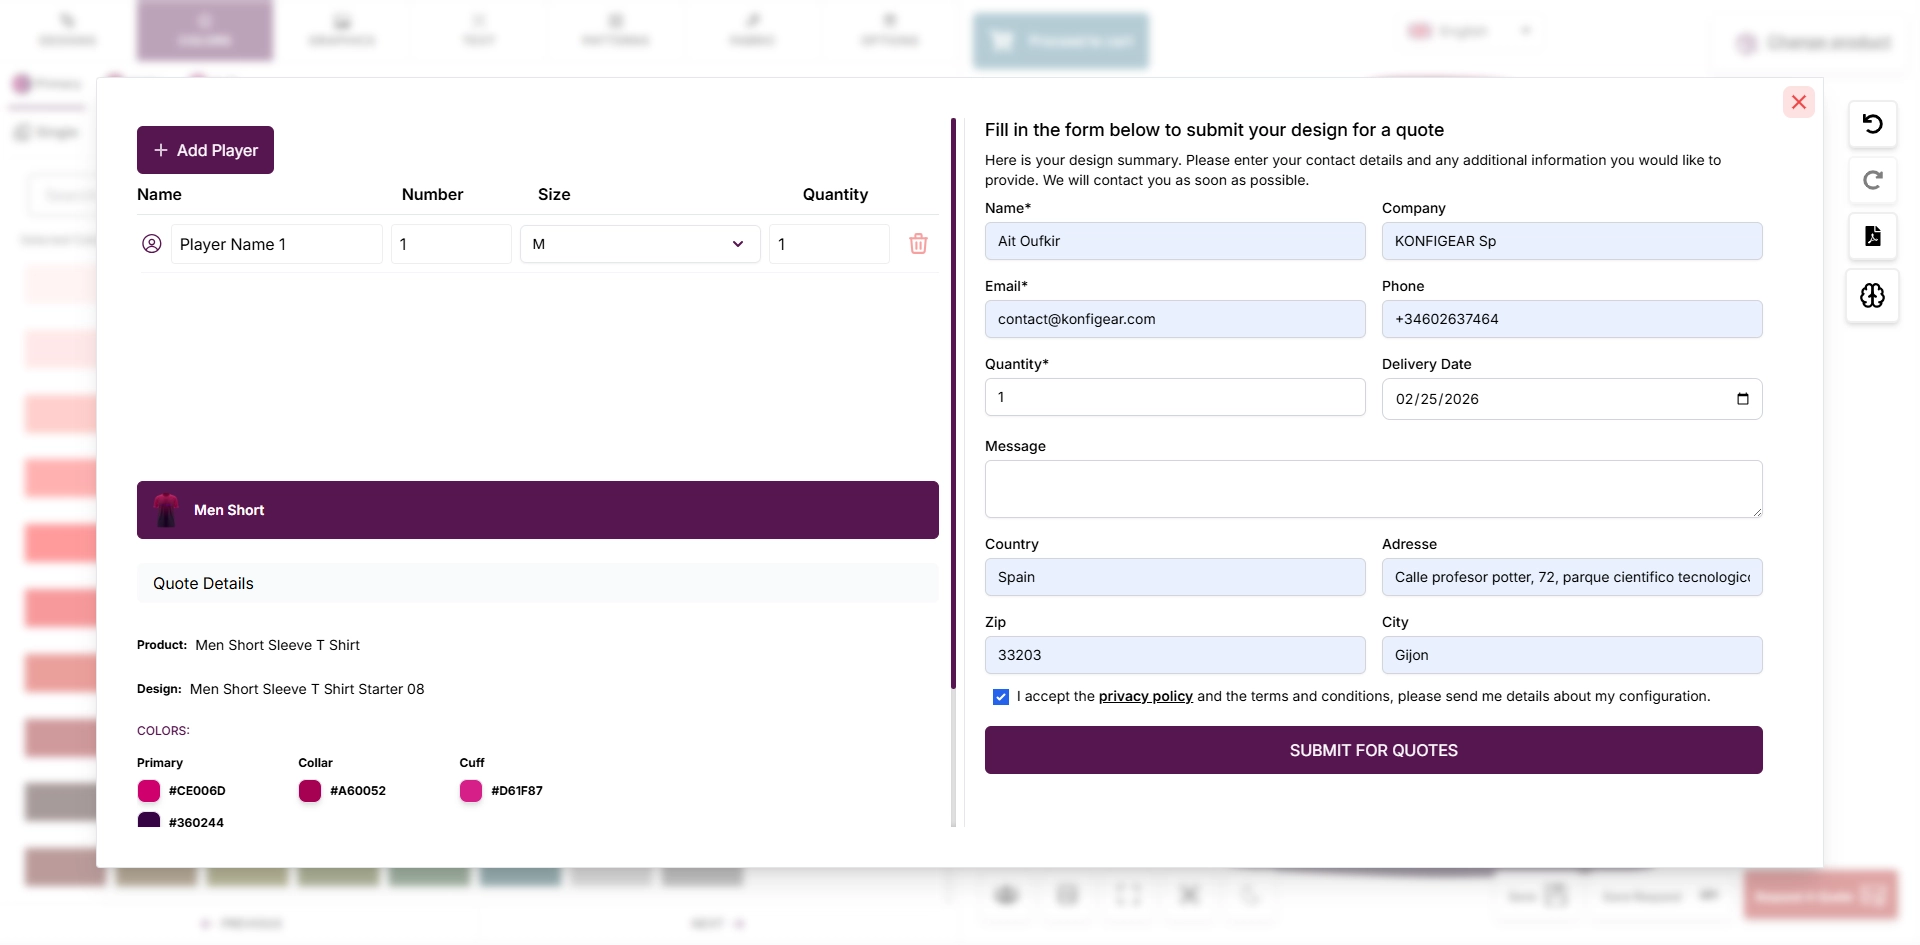The image size is (1920, 945).
Task: Click inside the Message text area
Action: coord(1372,489)
